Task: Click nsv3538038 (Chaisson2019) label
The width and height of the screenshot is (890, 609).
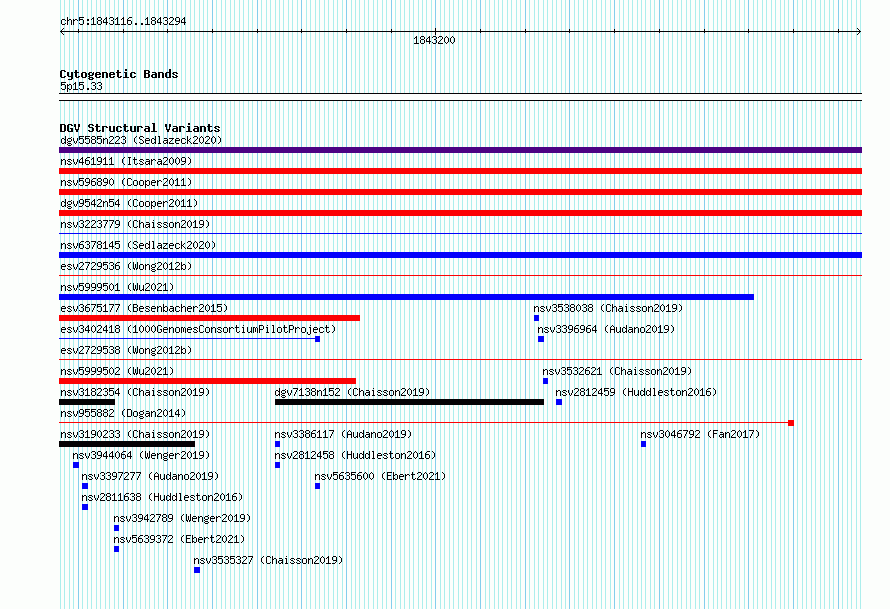Action: 608,308
